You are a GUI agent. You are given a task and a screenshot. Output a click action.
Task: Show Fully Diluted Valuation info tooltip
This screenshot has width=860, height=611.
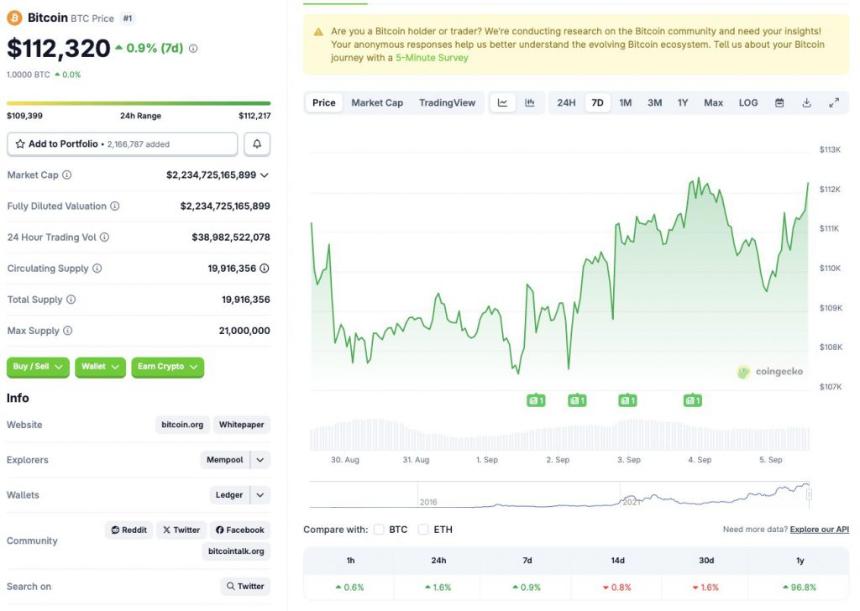115,206
